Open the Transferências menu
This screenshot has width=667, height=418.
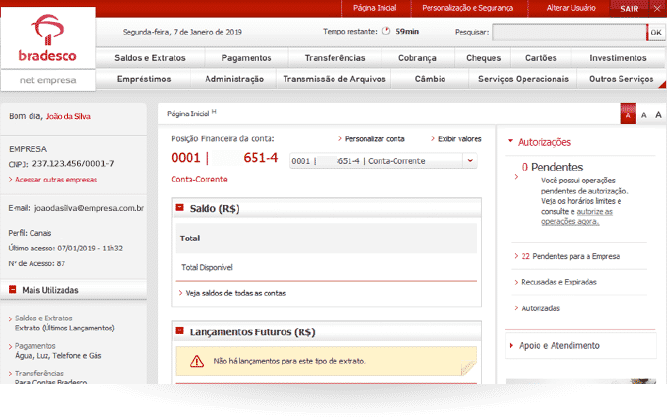pos(335,58)
